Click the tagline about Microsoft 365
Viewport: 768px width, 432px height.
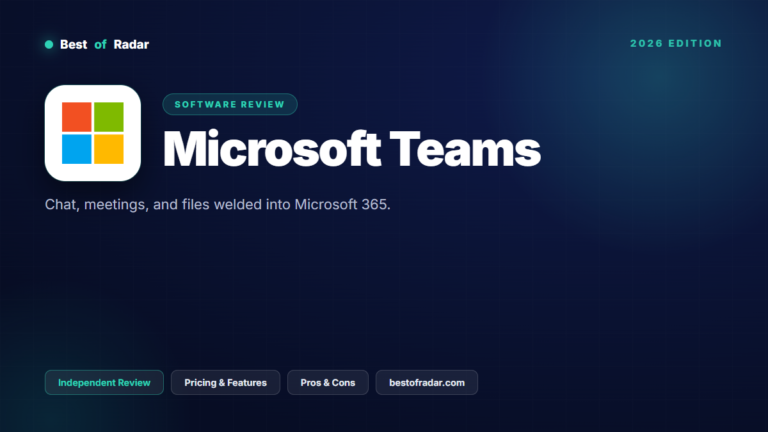217,204
